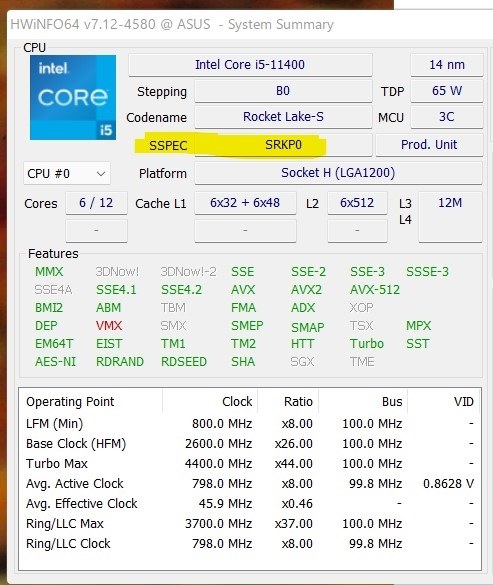
Task: Click the RDRAND feature label
Action: 120,362
